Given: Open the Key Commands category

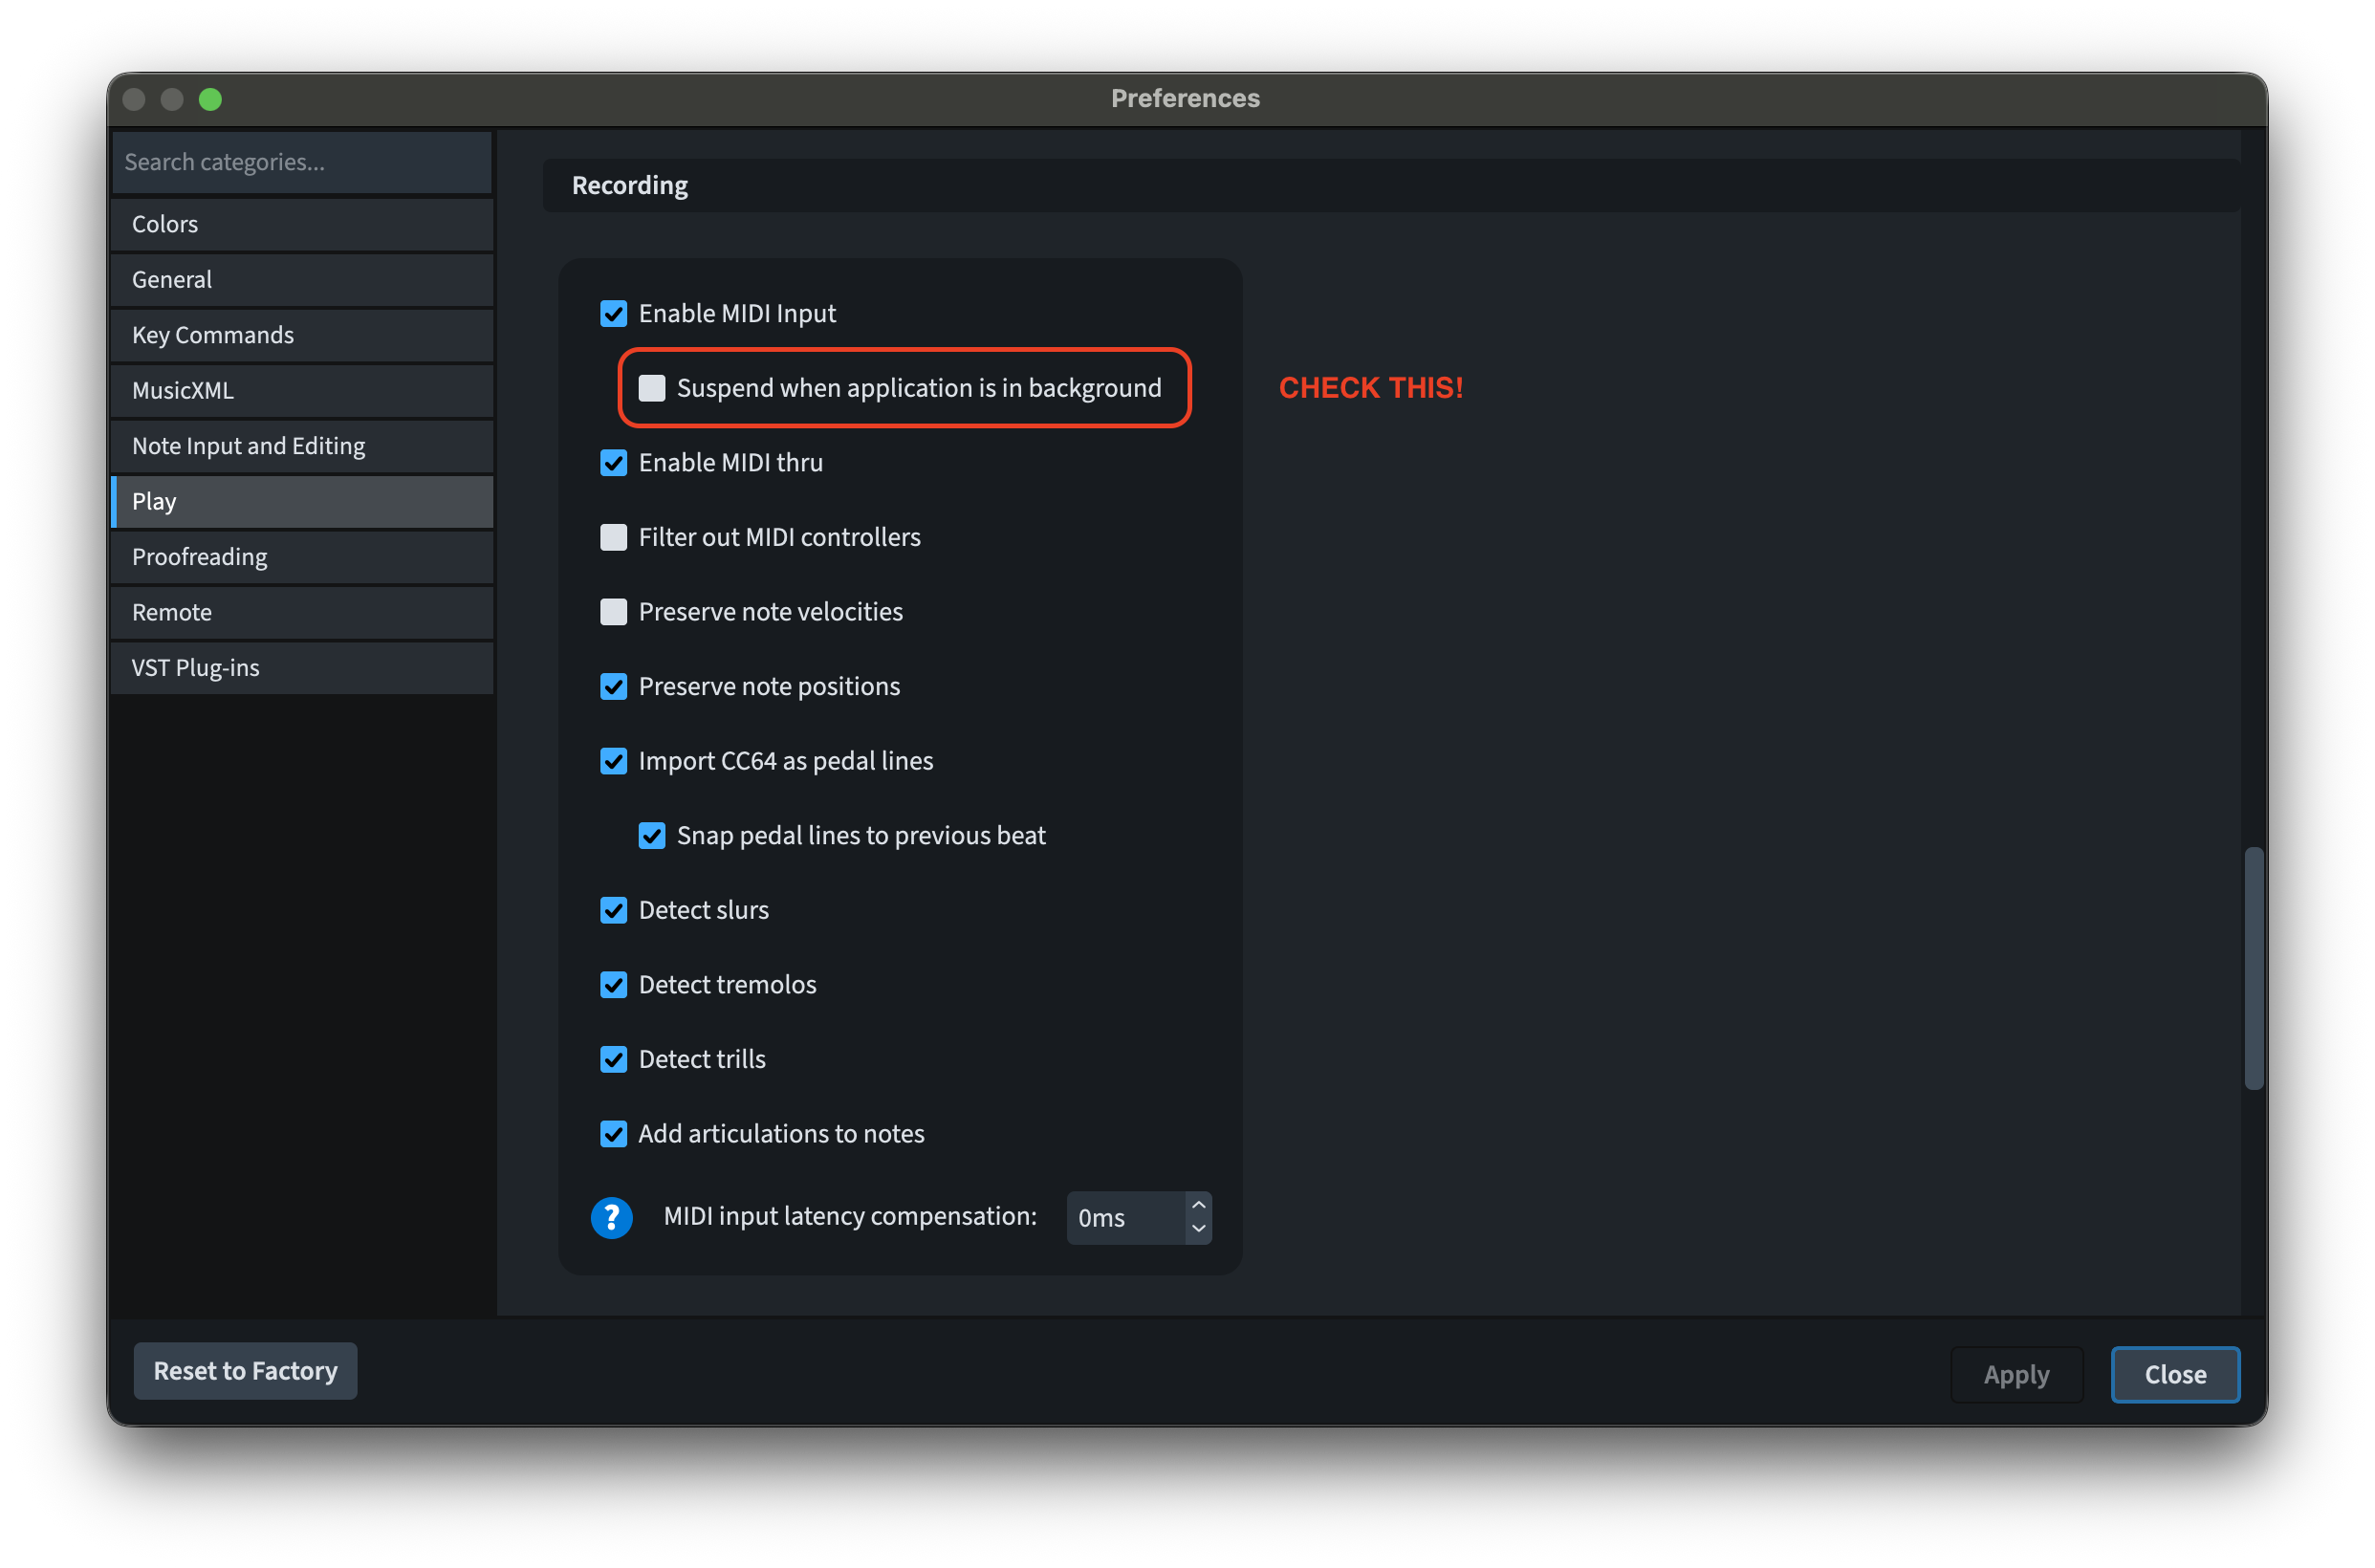Looking at the screenshot, I should [302, 335].
